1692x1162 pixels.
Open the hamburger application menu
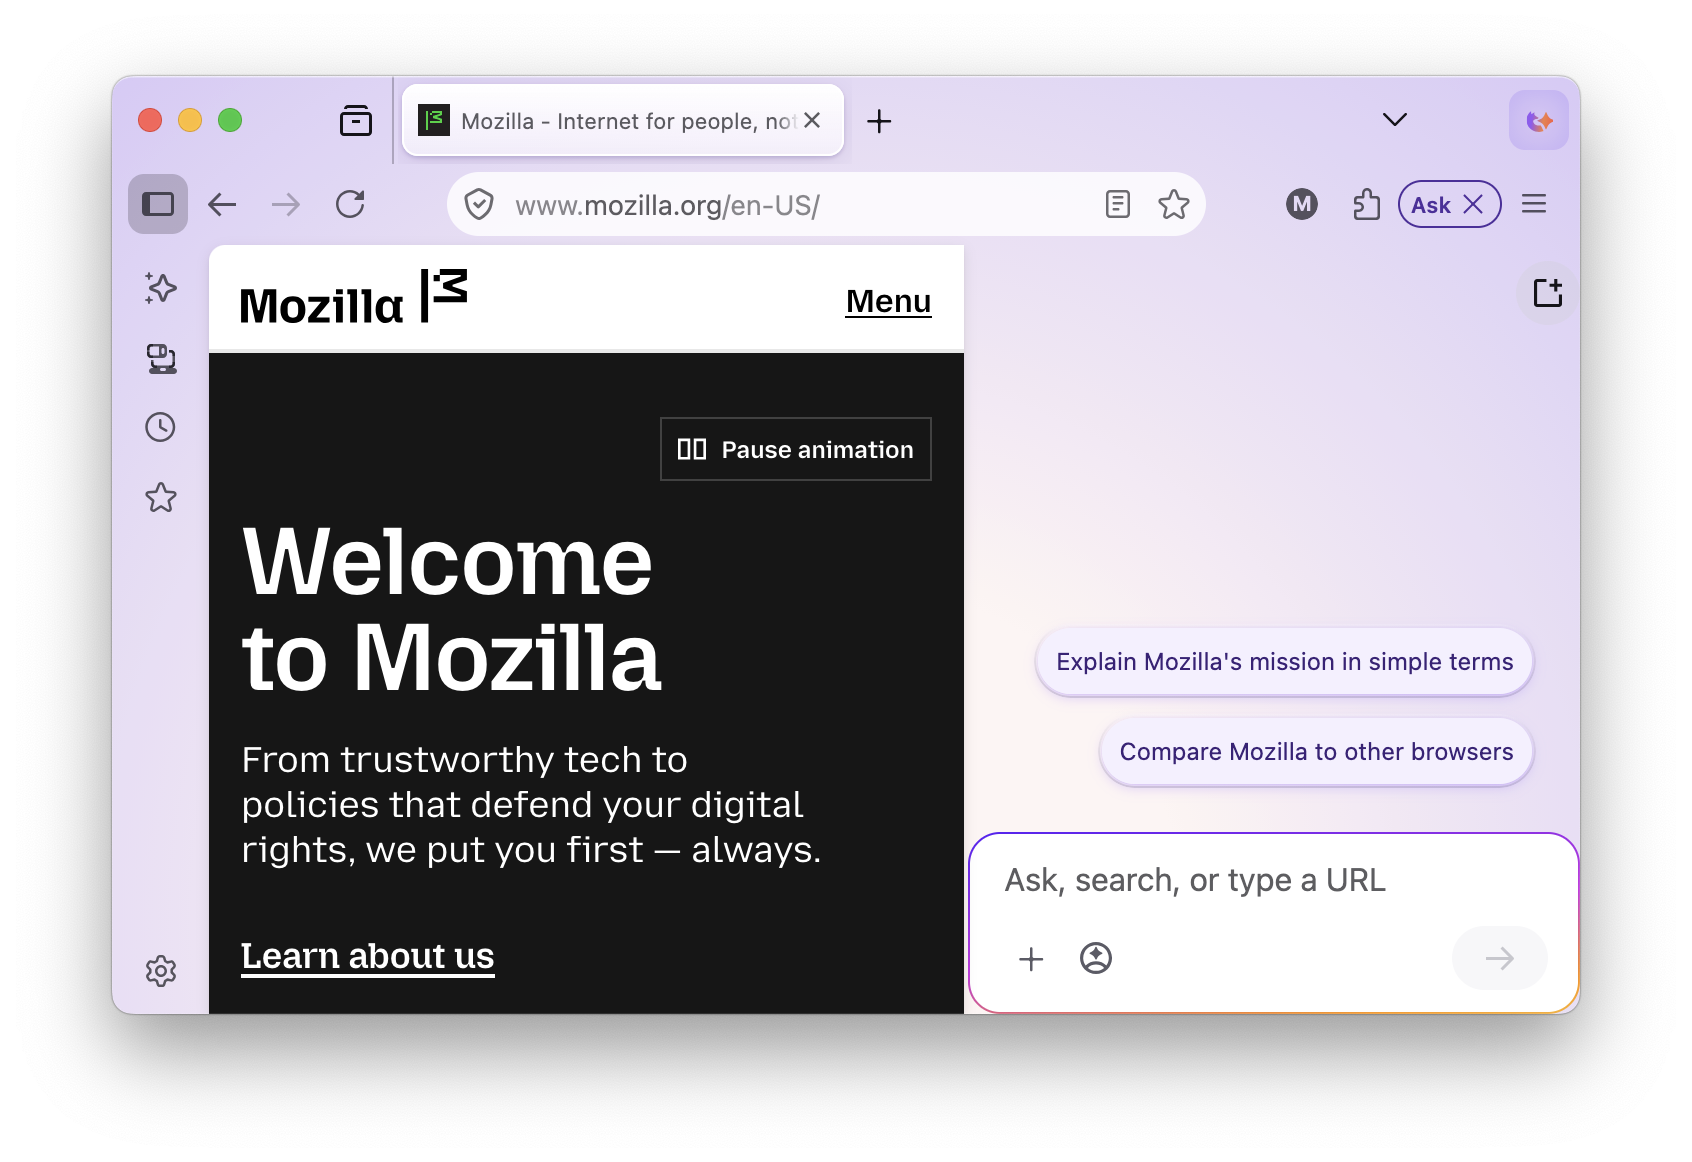point(1534,204)
